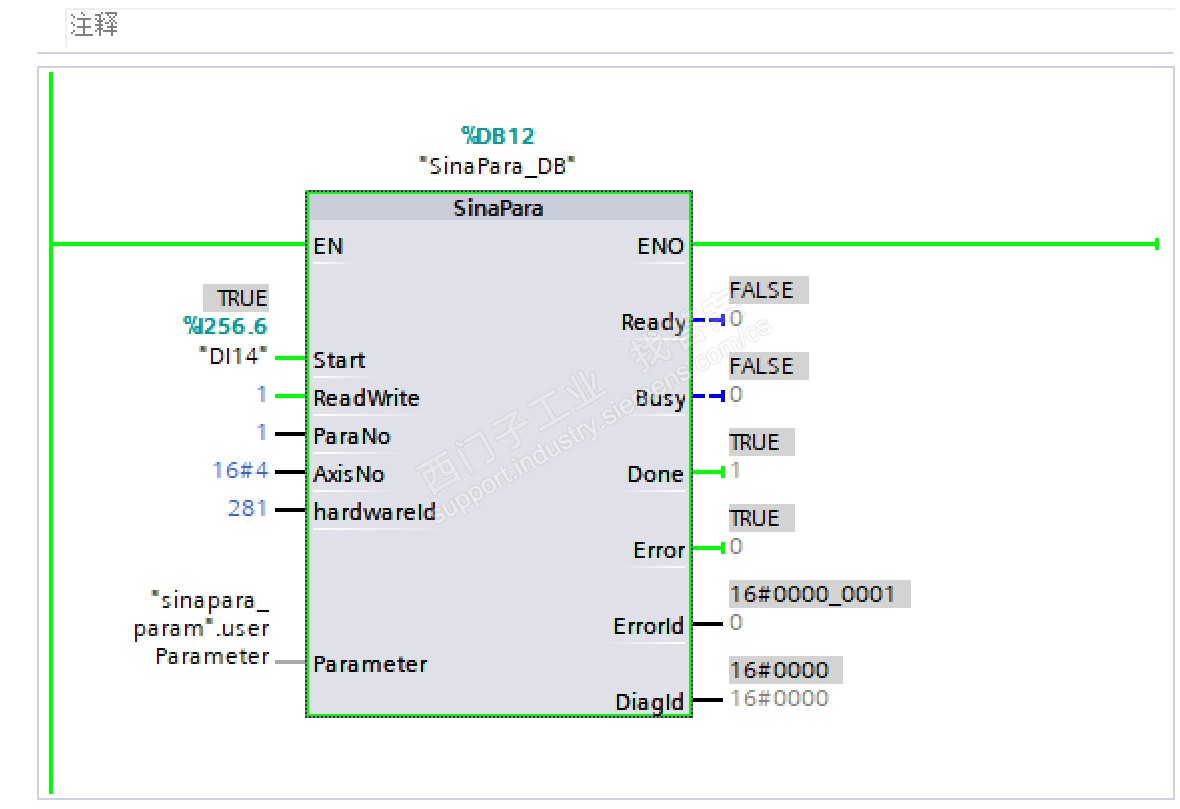Image resolution: width=1180 pixels, height=809 pixels.
Task: Click the Done output pin label
Action: [x=655, y=474]
